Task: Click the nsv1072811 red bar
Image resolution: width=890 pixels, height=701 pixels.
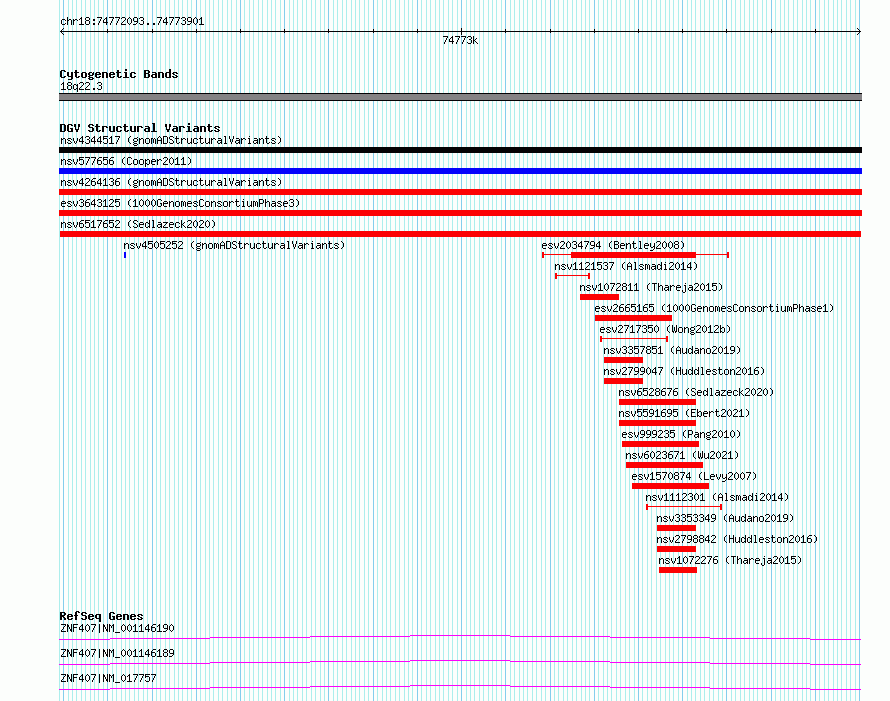Action: coord(599,297)
